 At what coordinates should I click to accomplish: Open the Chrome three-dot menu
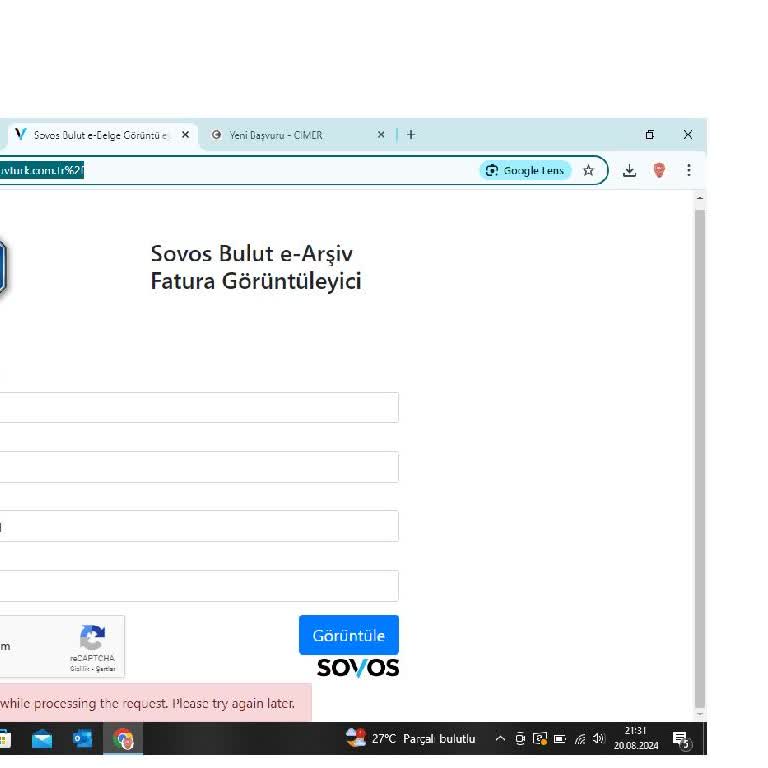click(689, 170)
